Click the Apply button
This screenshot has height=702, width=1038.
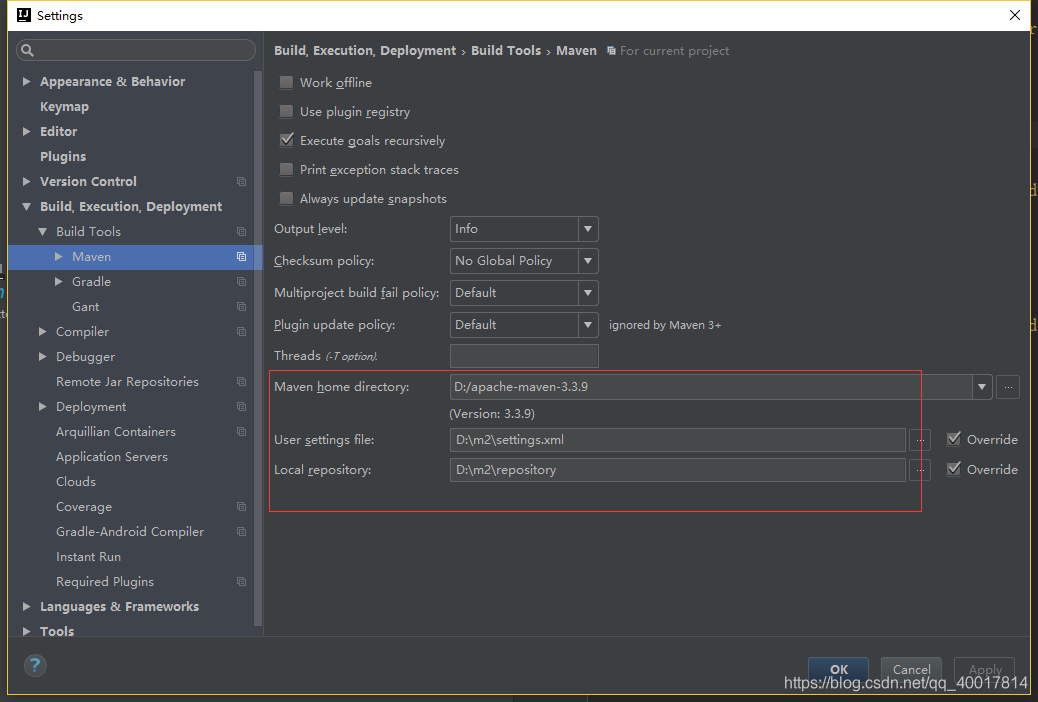pyautogui.click(x=984, y=669)
